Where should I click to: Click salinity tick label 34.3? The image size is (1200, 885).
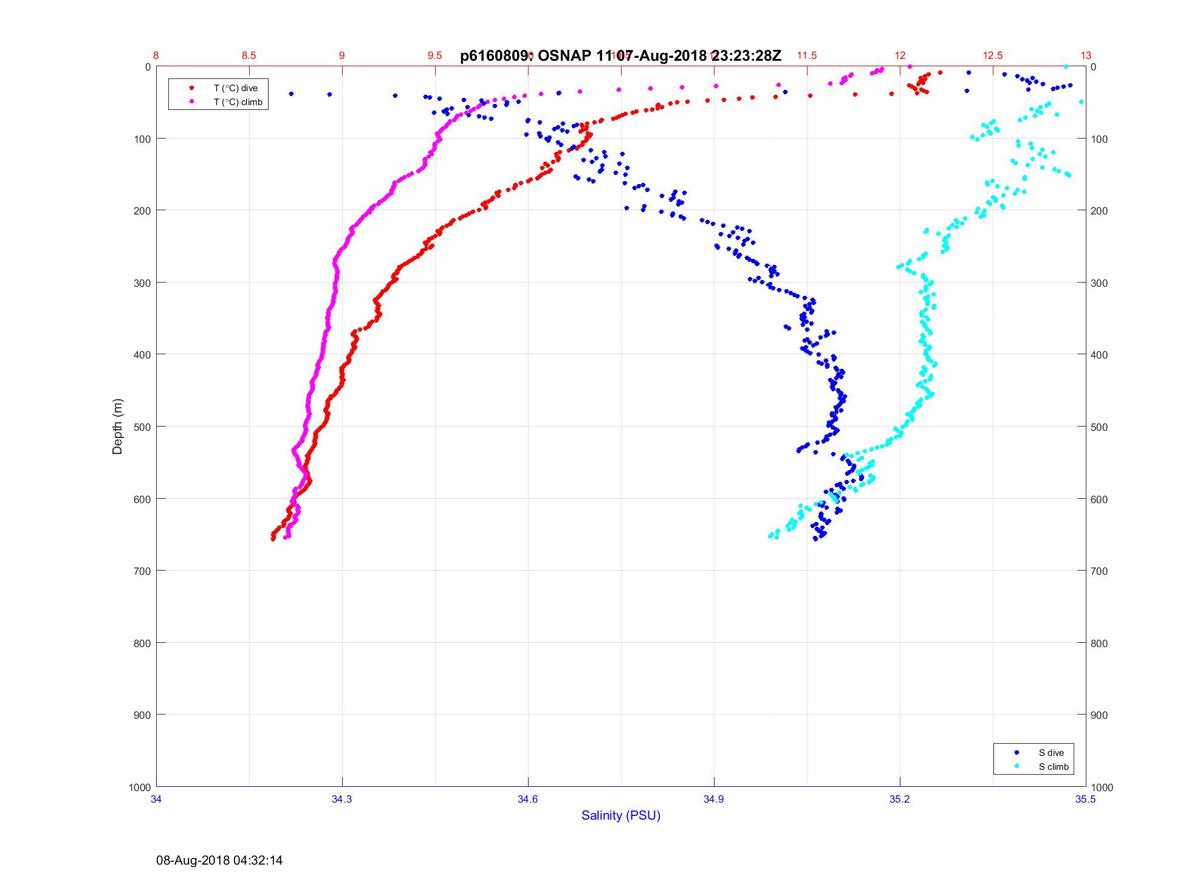pyautogui.click(x=342, y=800)
